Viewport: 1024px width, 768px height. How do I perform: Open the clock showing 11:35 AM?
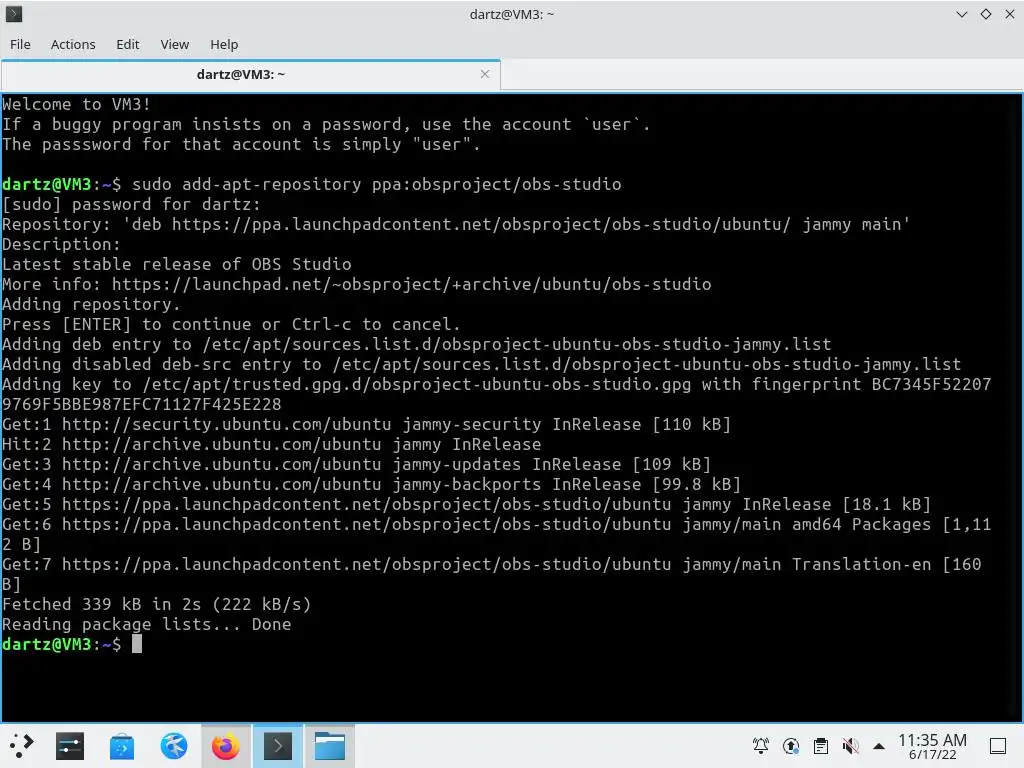pos(932,746)
